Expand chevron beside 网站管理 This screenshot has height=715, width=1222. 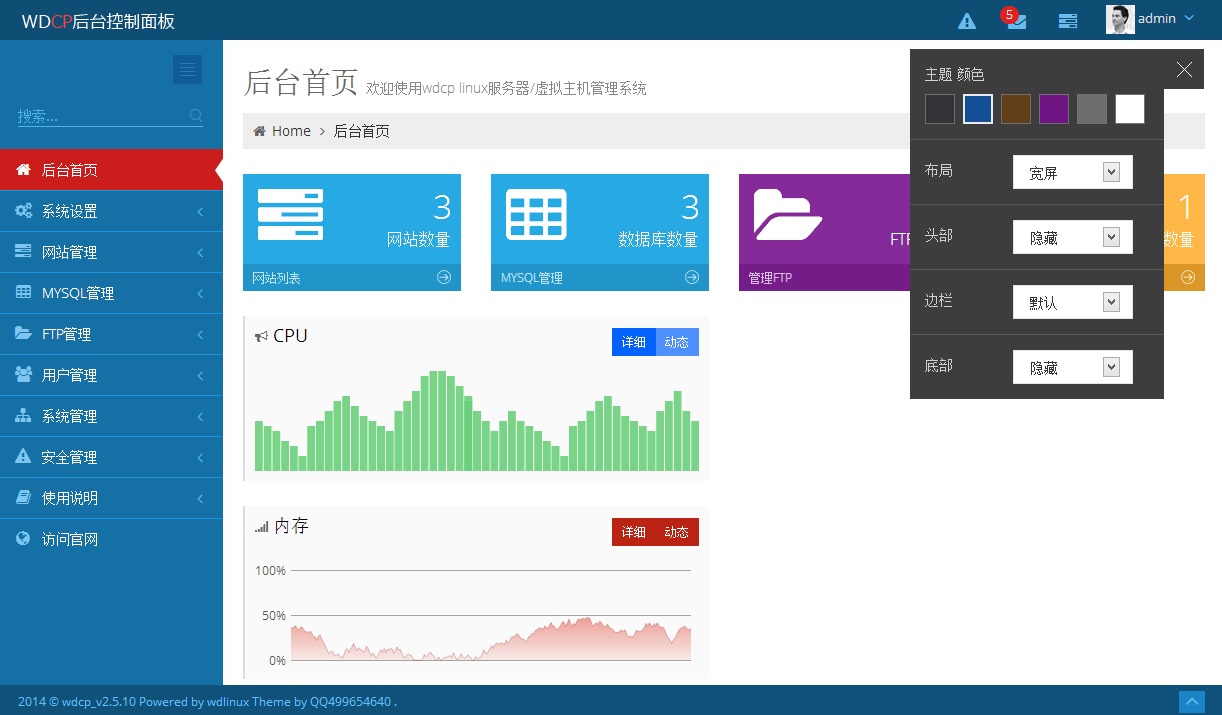coord(200,253)
